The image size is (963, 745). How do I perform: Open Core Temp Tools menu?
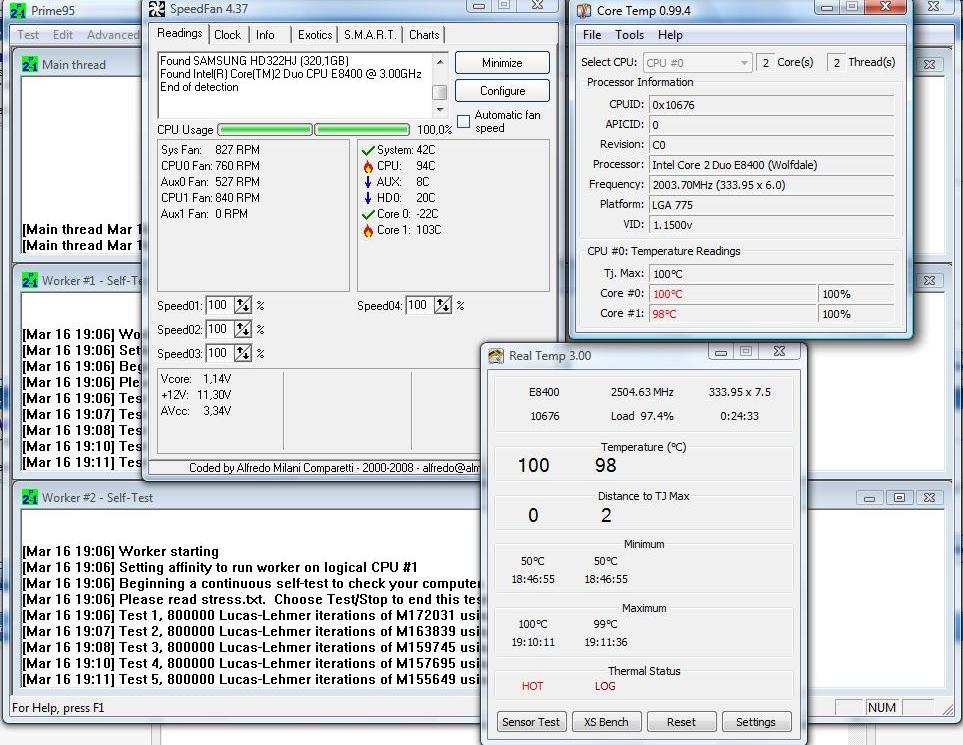[630, 35]
